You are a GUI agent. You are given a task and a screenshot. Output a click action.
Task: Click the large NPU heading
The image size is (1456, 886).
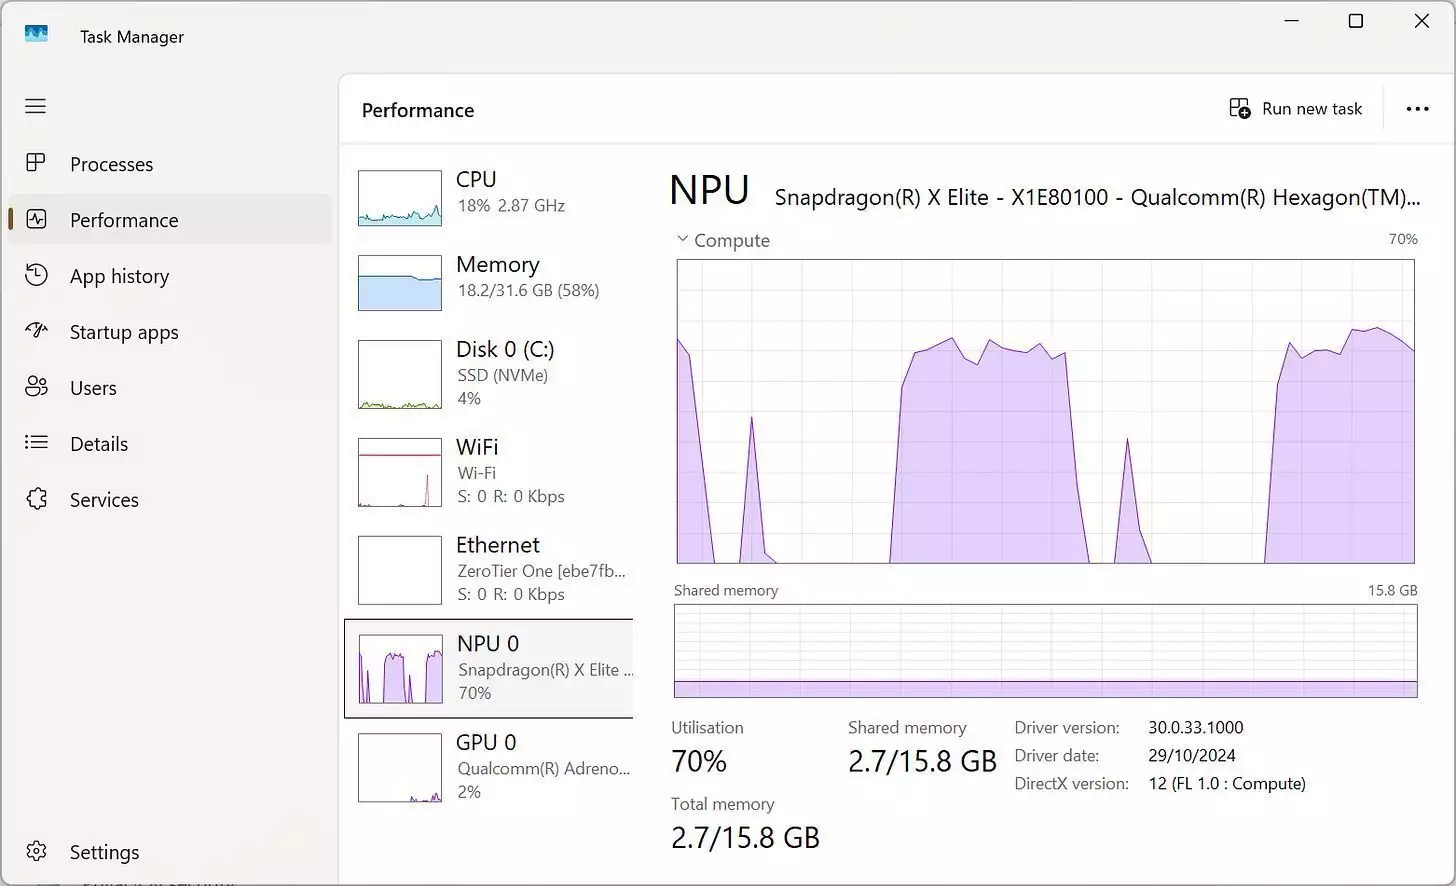[709, 190]
